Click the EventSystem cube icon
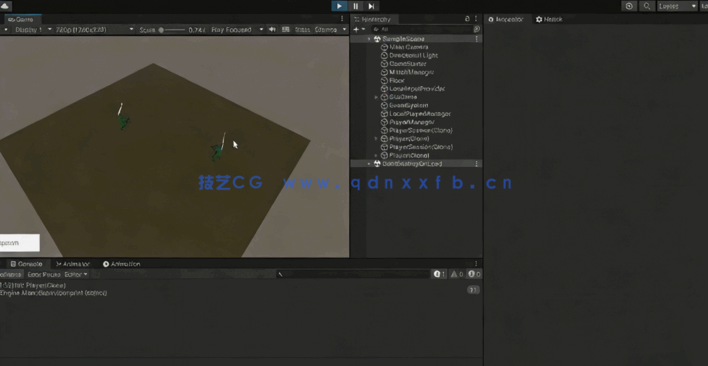The height and width of the screenshot is (366, 708). [x=384, y=106]
